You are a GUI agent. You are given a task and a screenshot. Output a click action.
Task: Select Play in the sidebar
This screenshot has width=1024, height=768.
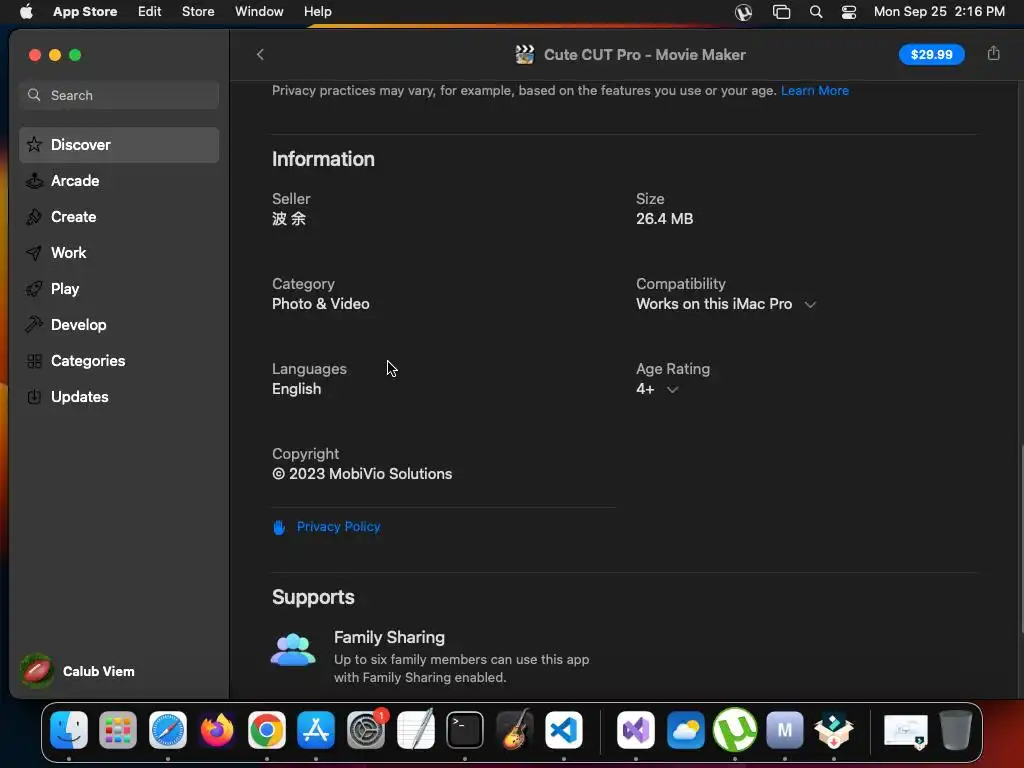(x=119, y=289)
